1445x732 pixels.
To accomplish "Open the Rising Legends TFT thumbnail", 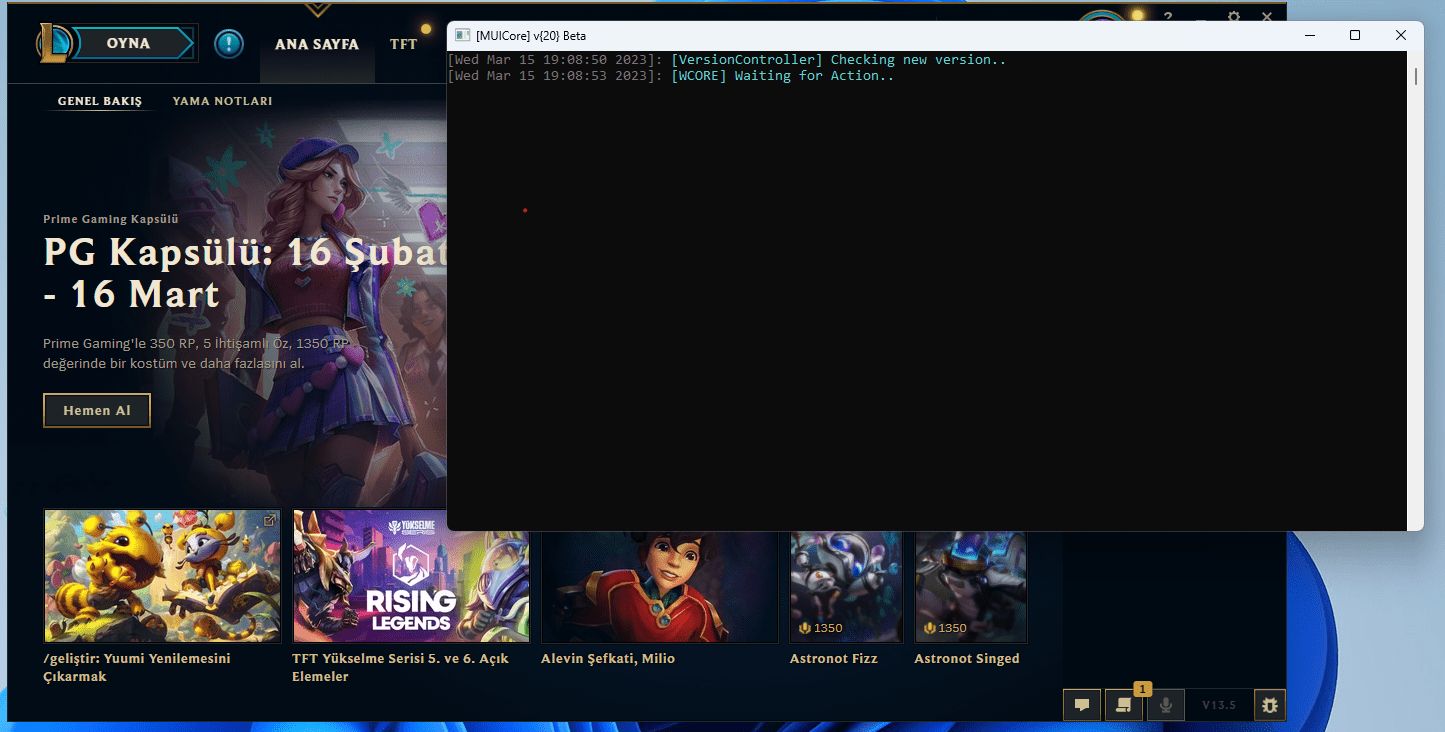I will point(411,576).
